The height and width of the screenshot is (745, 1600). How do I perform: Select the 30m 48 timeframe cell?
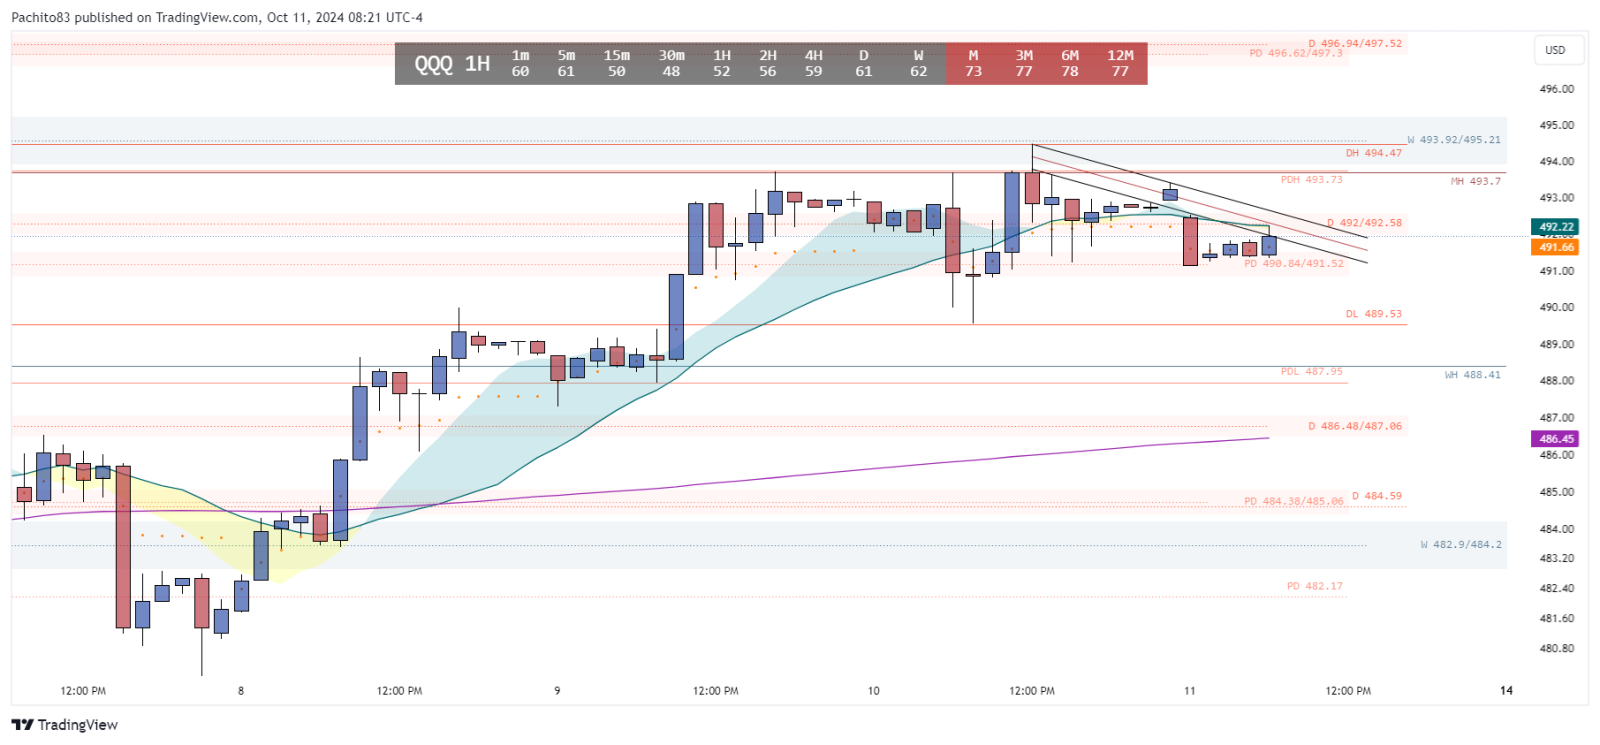click(671, 64)
